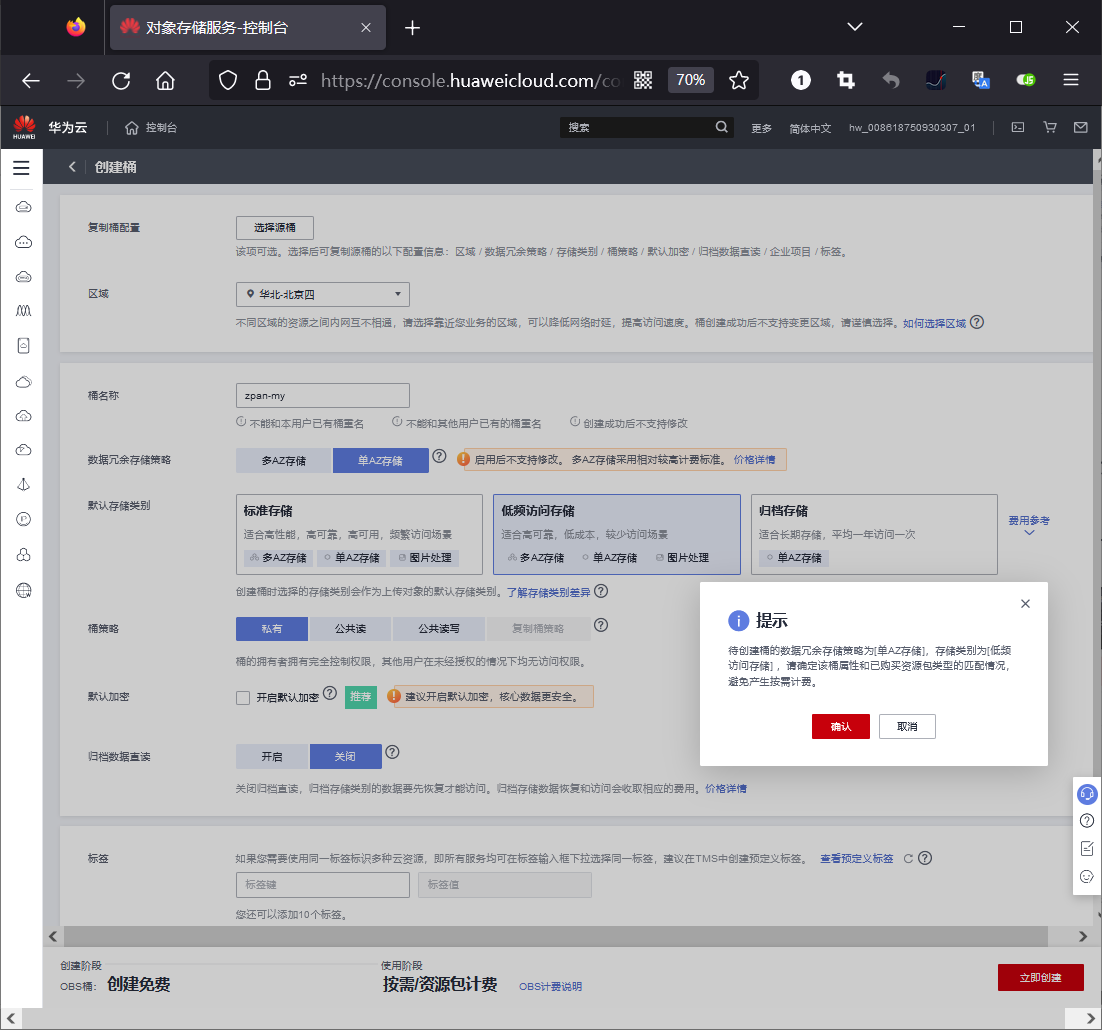Open the Firefox application menu
This screenshot has height=1030, width=1102.
[x=1070, y=80]
